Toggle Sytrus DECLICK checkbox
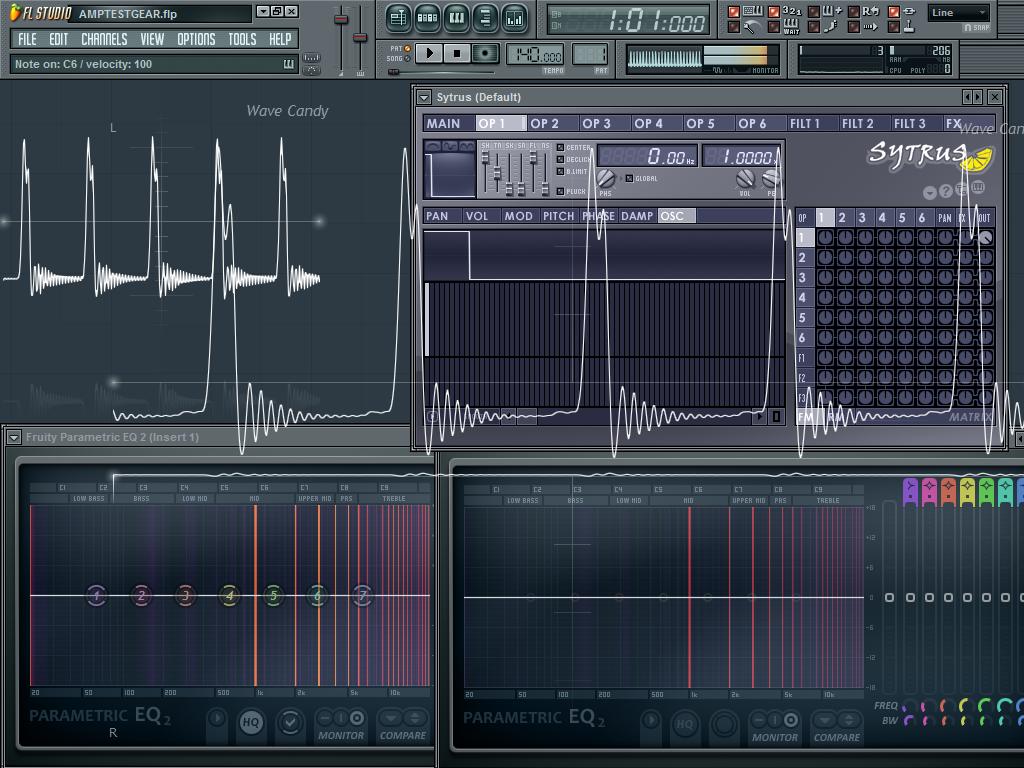Viewport: 1024px width, 768px height. click(560, 159)
